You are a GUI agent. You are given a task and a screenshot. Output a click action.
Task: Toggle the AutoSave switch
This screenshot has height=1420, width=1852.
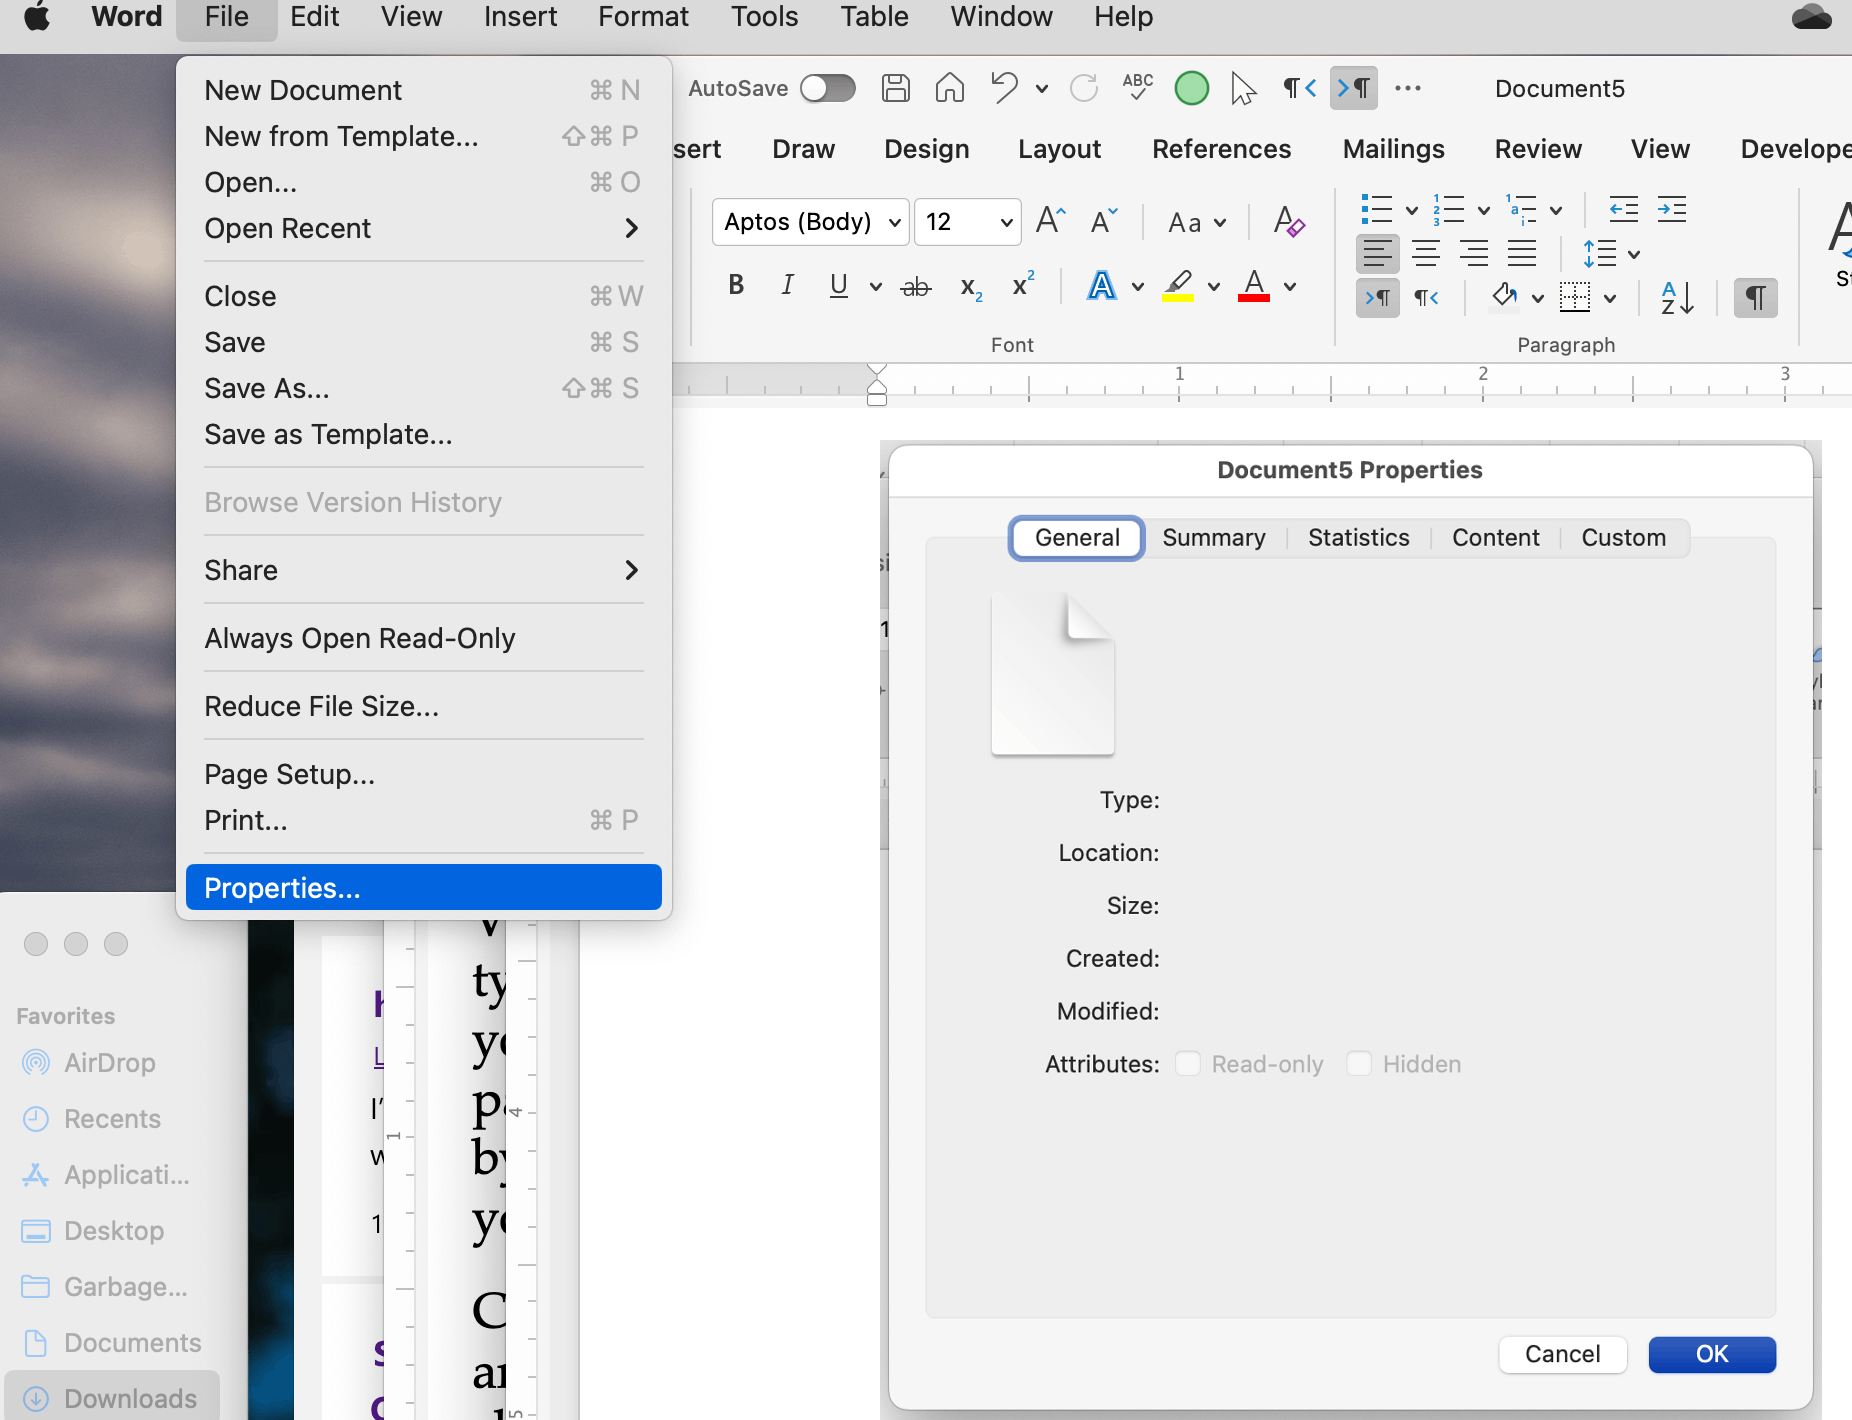pos(827,88)
